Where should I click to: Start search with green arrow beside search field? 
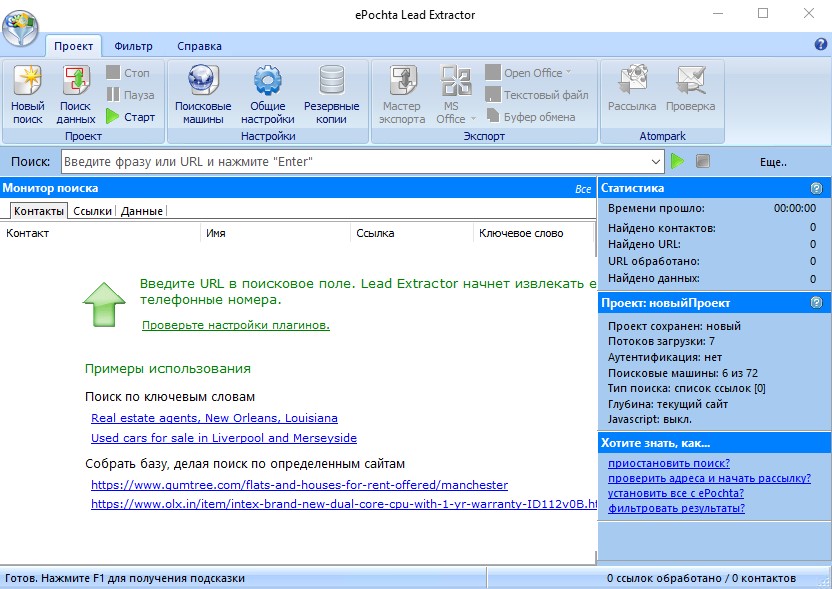[x=678, y=161]
